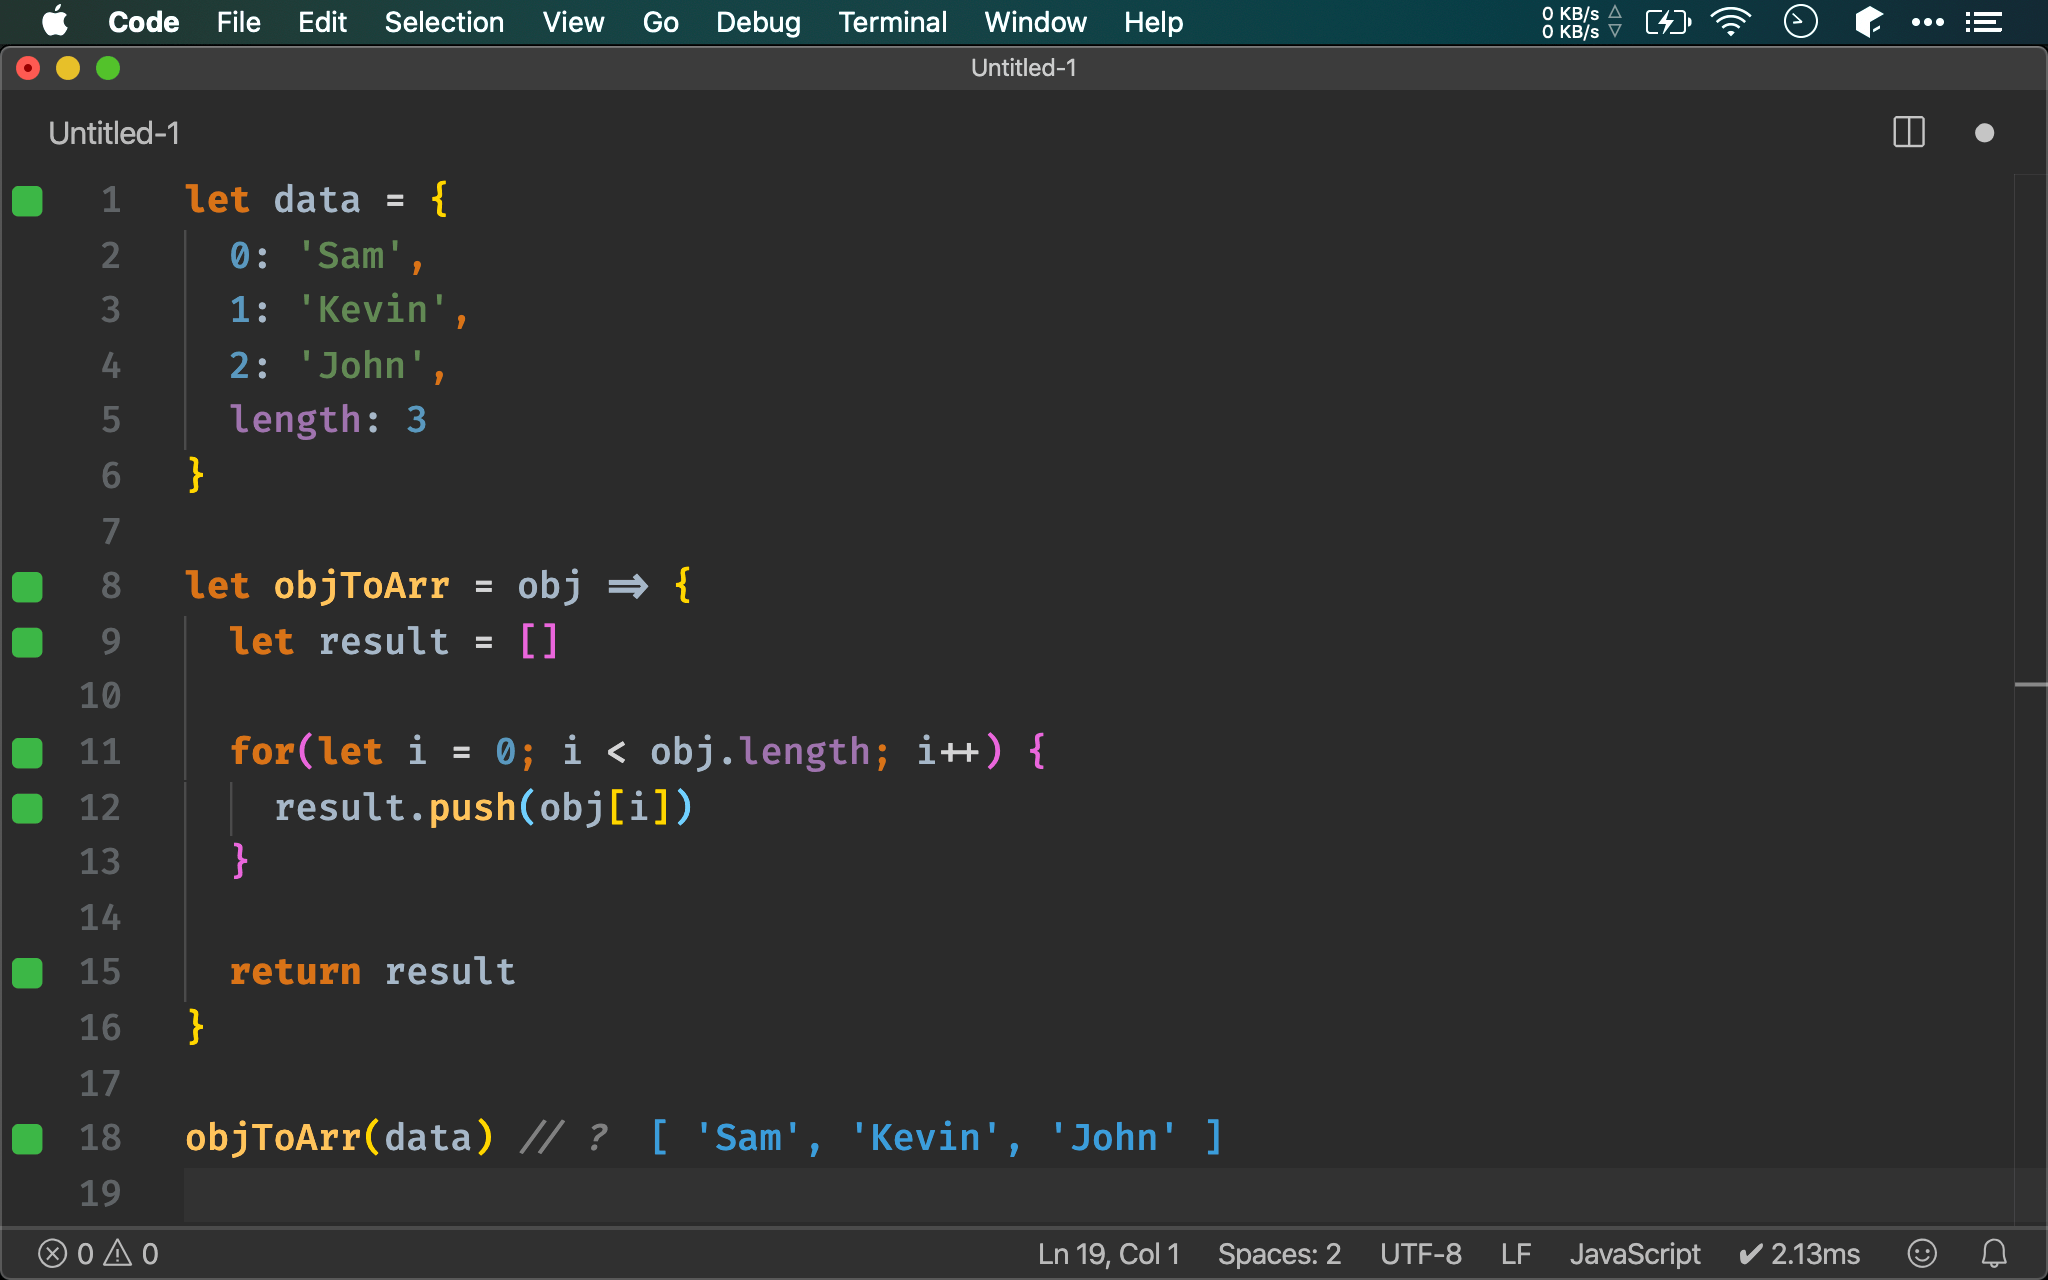Click the minimap scrollbar slider

[2030, 685]
